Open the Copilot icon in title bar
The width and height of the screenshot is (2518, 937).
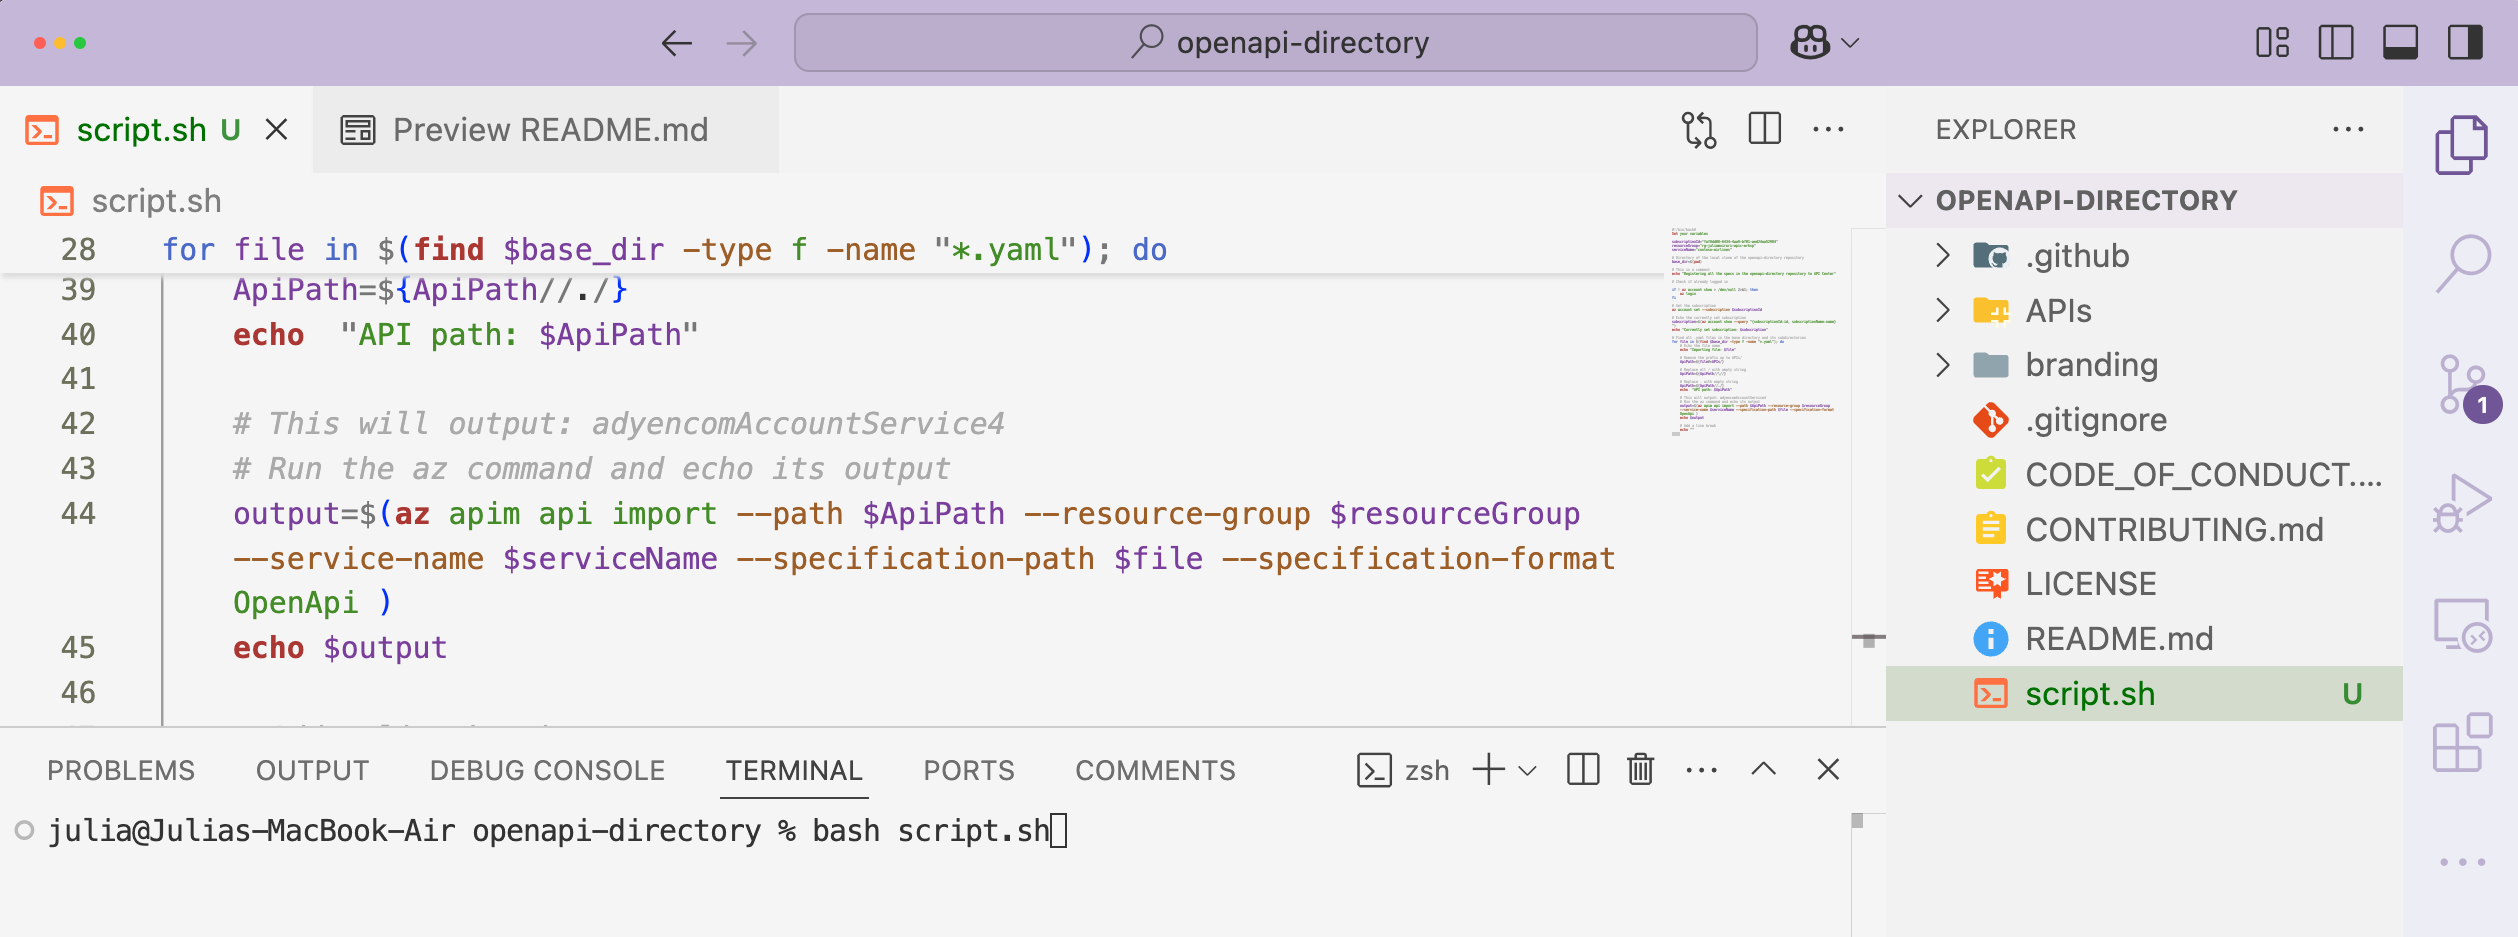tap(1809, 43)
